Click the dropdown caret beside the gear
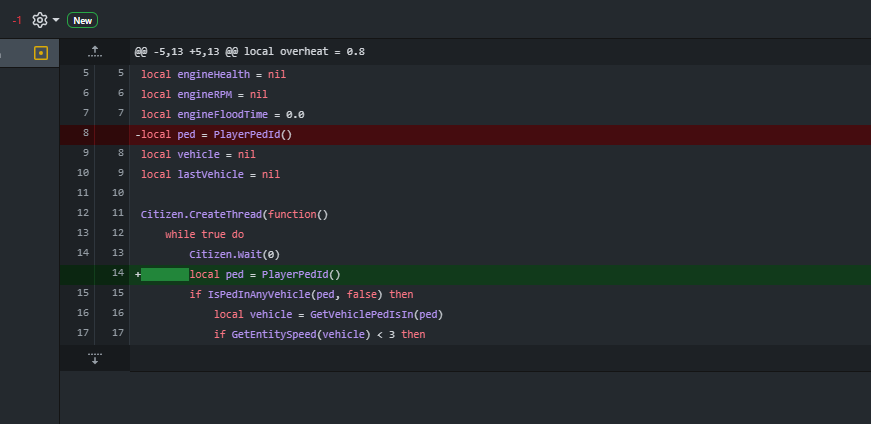The image size is (871, 424). coord(55,20)
